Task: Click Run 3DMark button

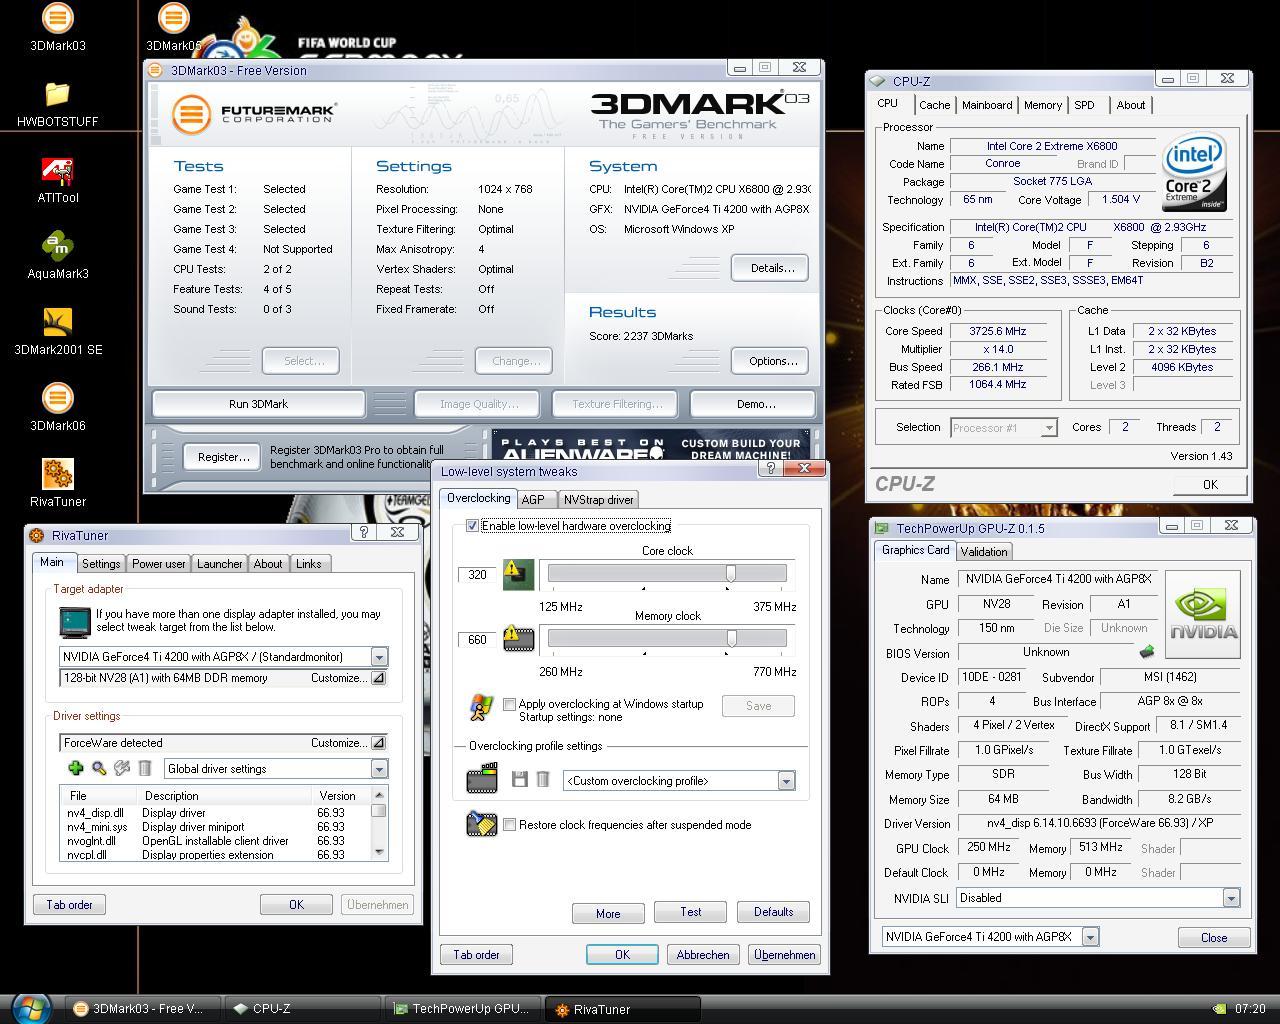Action: click(258, 404)
